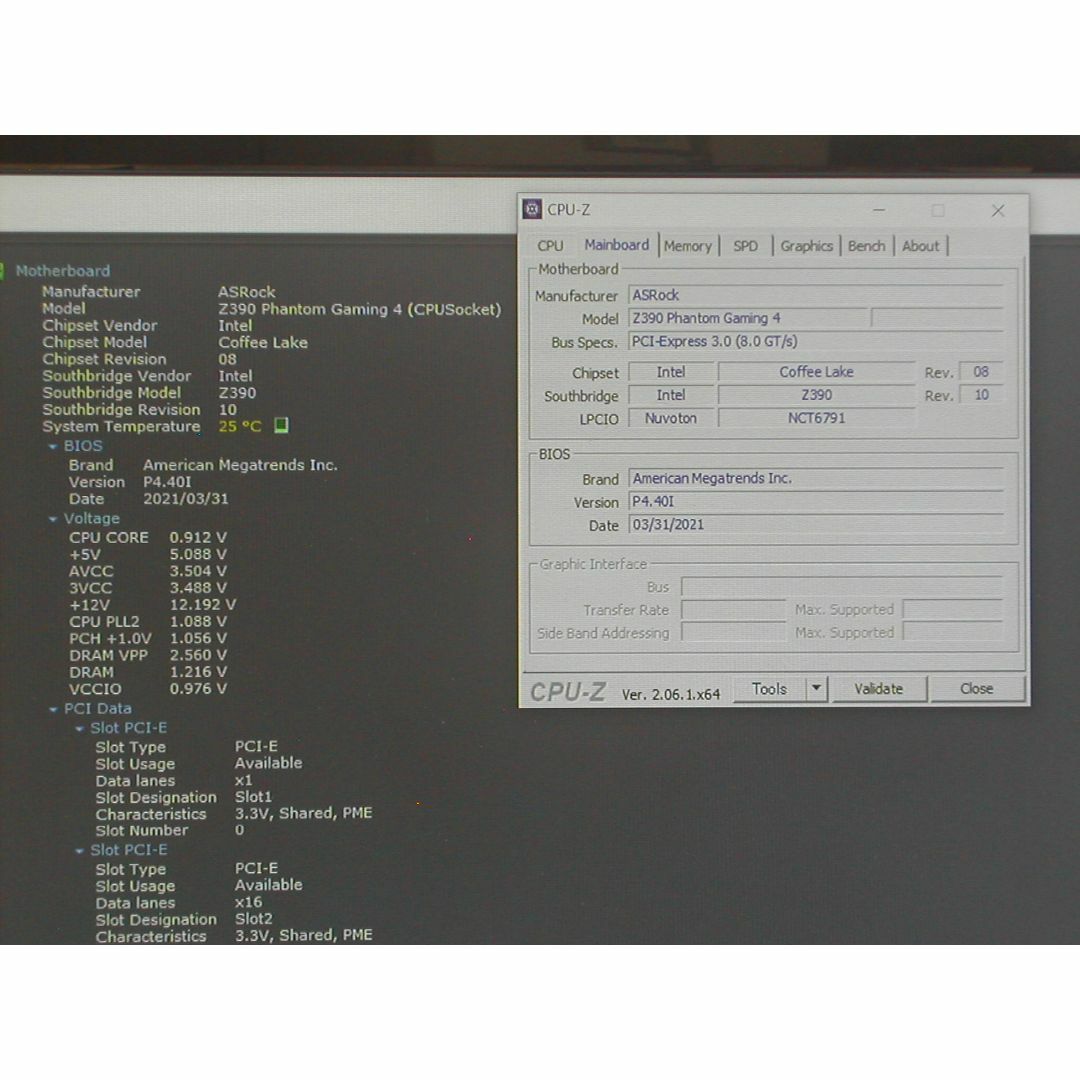The width and height of the screenshot is (1080, 1080).
Task: Click the Slot Number value '0'
Action: click(x=239, y=830)
